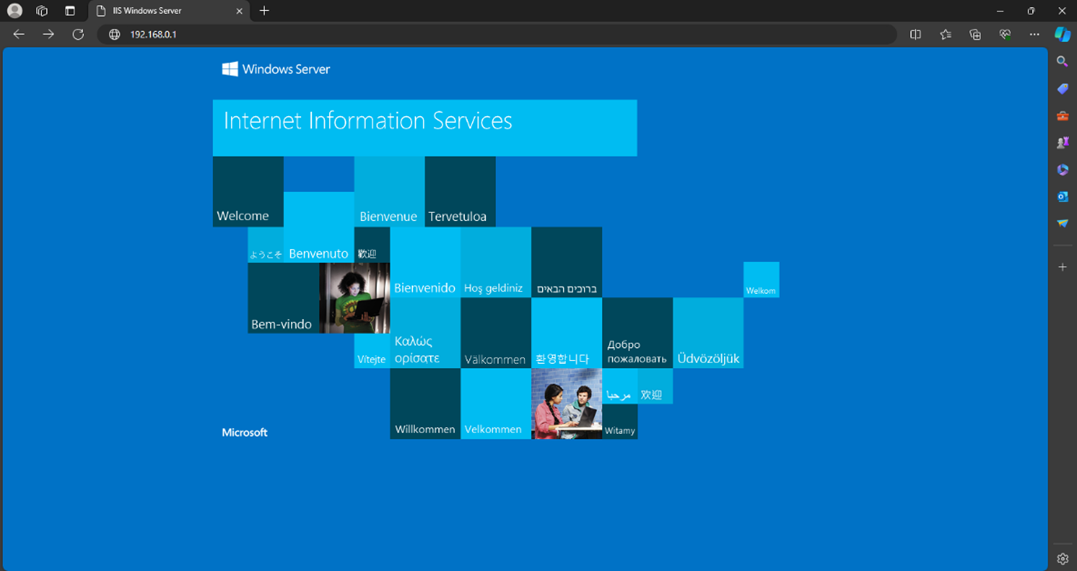1077x571 pixels.
Task: Click the Korean 환영합니다 tile
Action: (x=567, y=333)
